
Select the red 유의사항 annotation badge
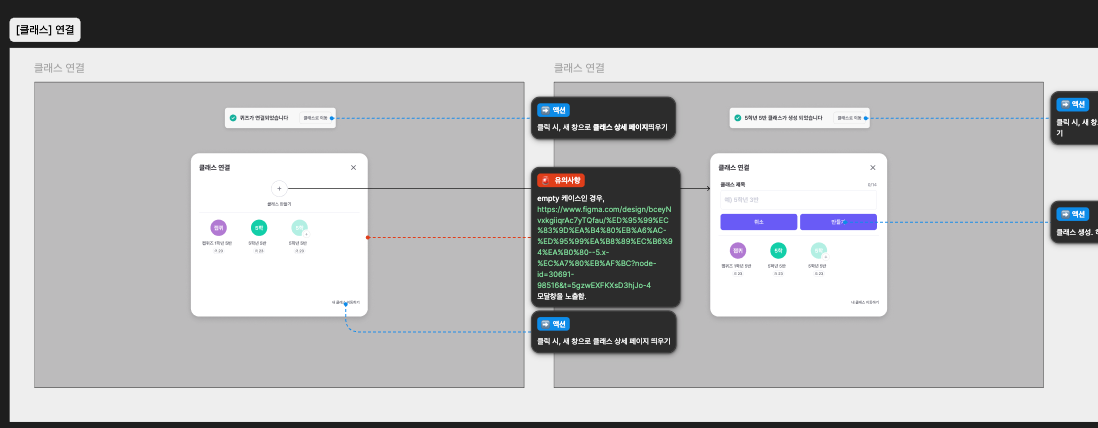pyautogui.click(x=561, y=180)
